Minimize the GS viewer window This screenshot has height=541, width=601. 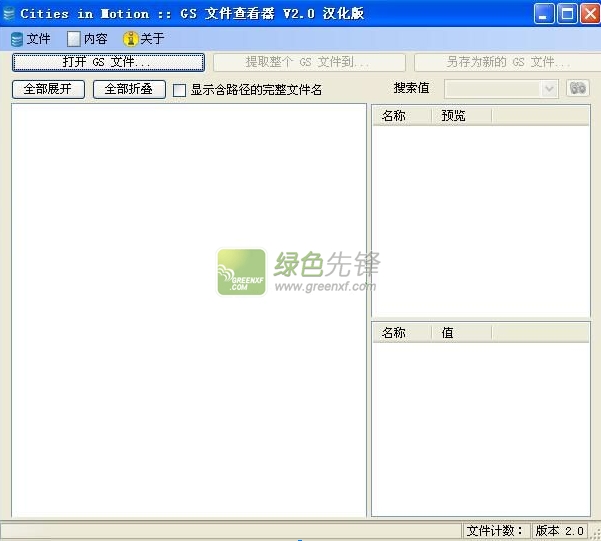pos(544,13)
